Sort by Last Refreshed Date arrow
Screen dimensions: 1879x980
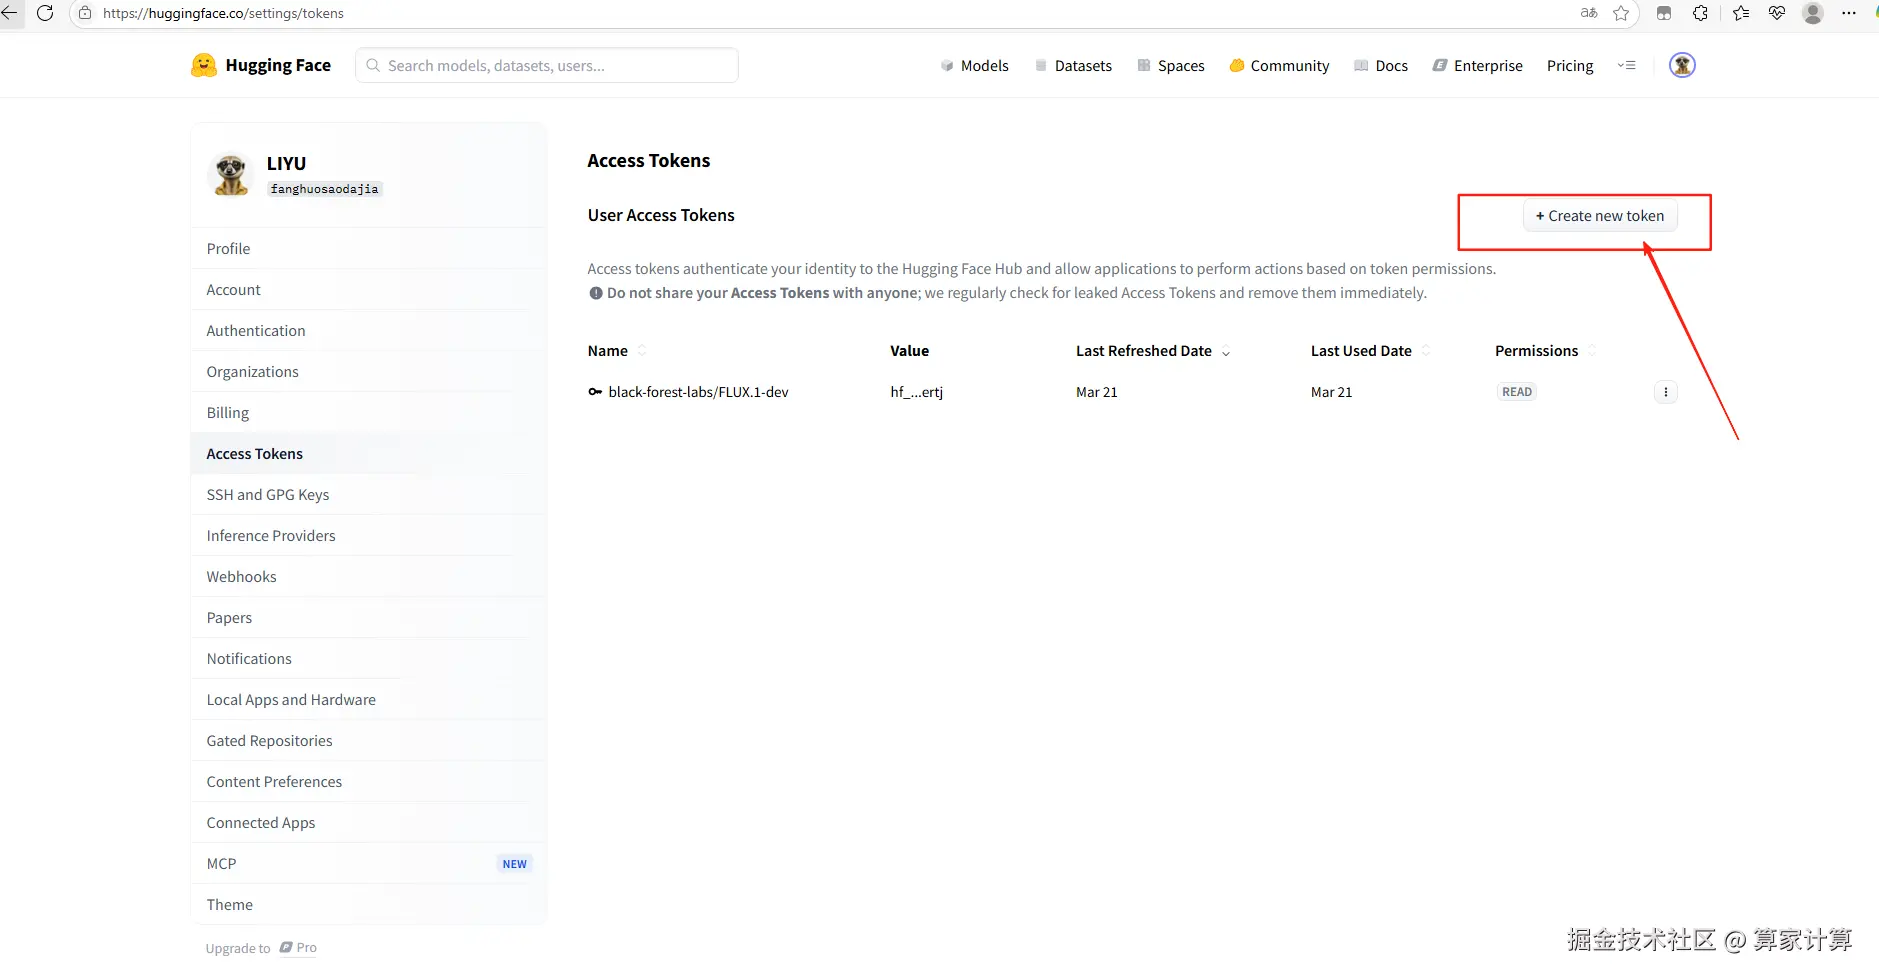click(x=1226, y=352)
